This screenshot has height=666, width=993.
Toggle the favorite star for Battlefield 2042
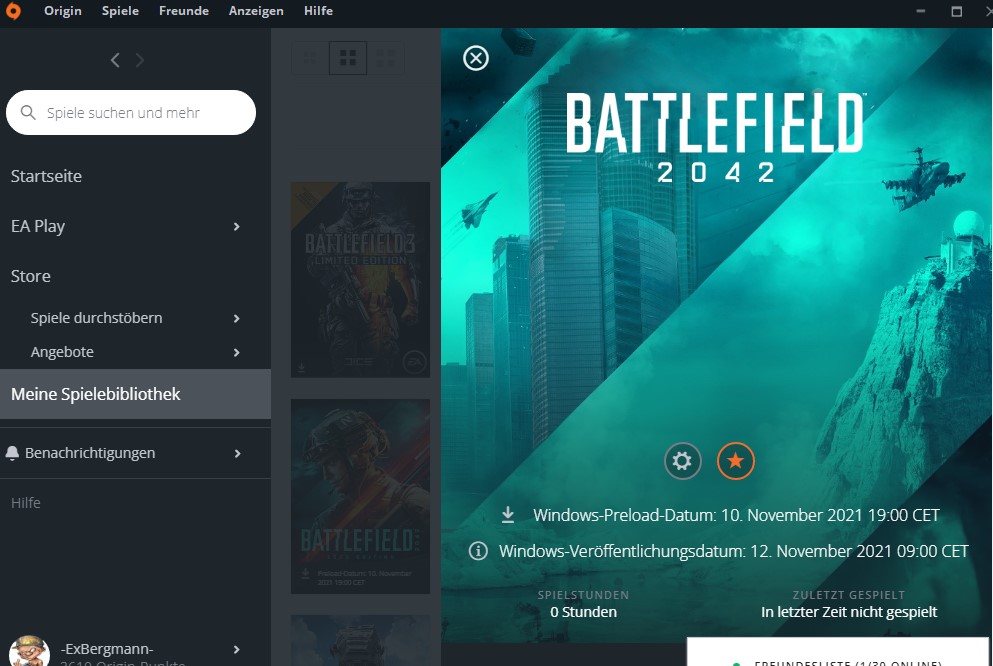pyautogui.click(x=735, y=461)
